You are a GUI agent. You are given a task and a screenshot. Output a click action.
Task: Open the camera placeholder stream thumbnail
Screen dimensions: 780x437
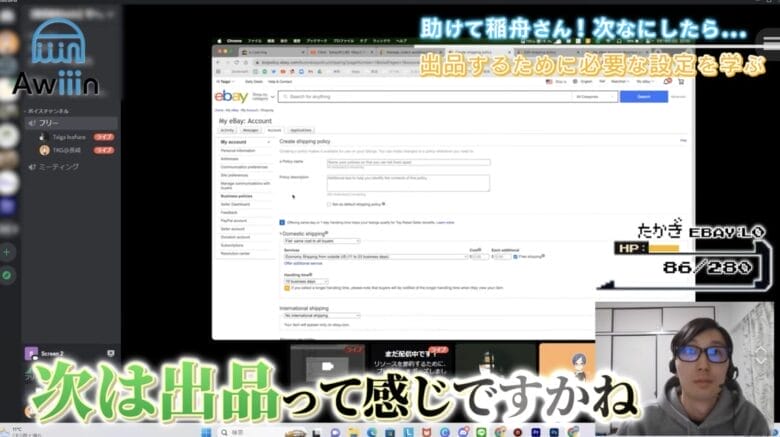[327, 366]
